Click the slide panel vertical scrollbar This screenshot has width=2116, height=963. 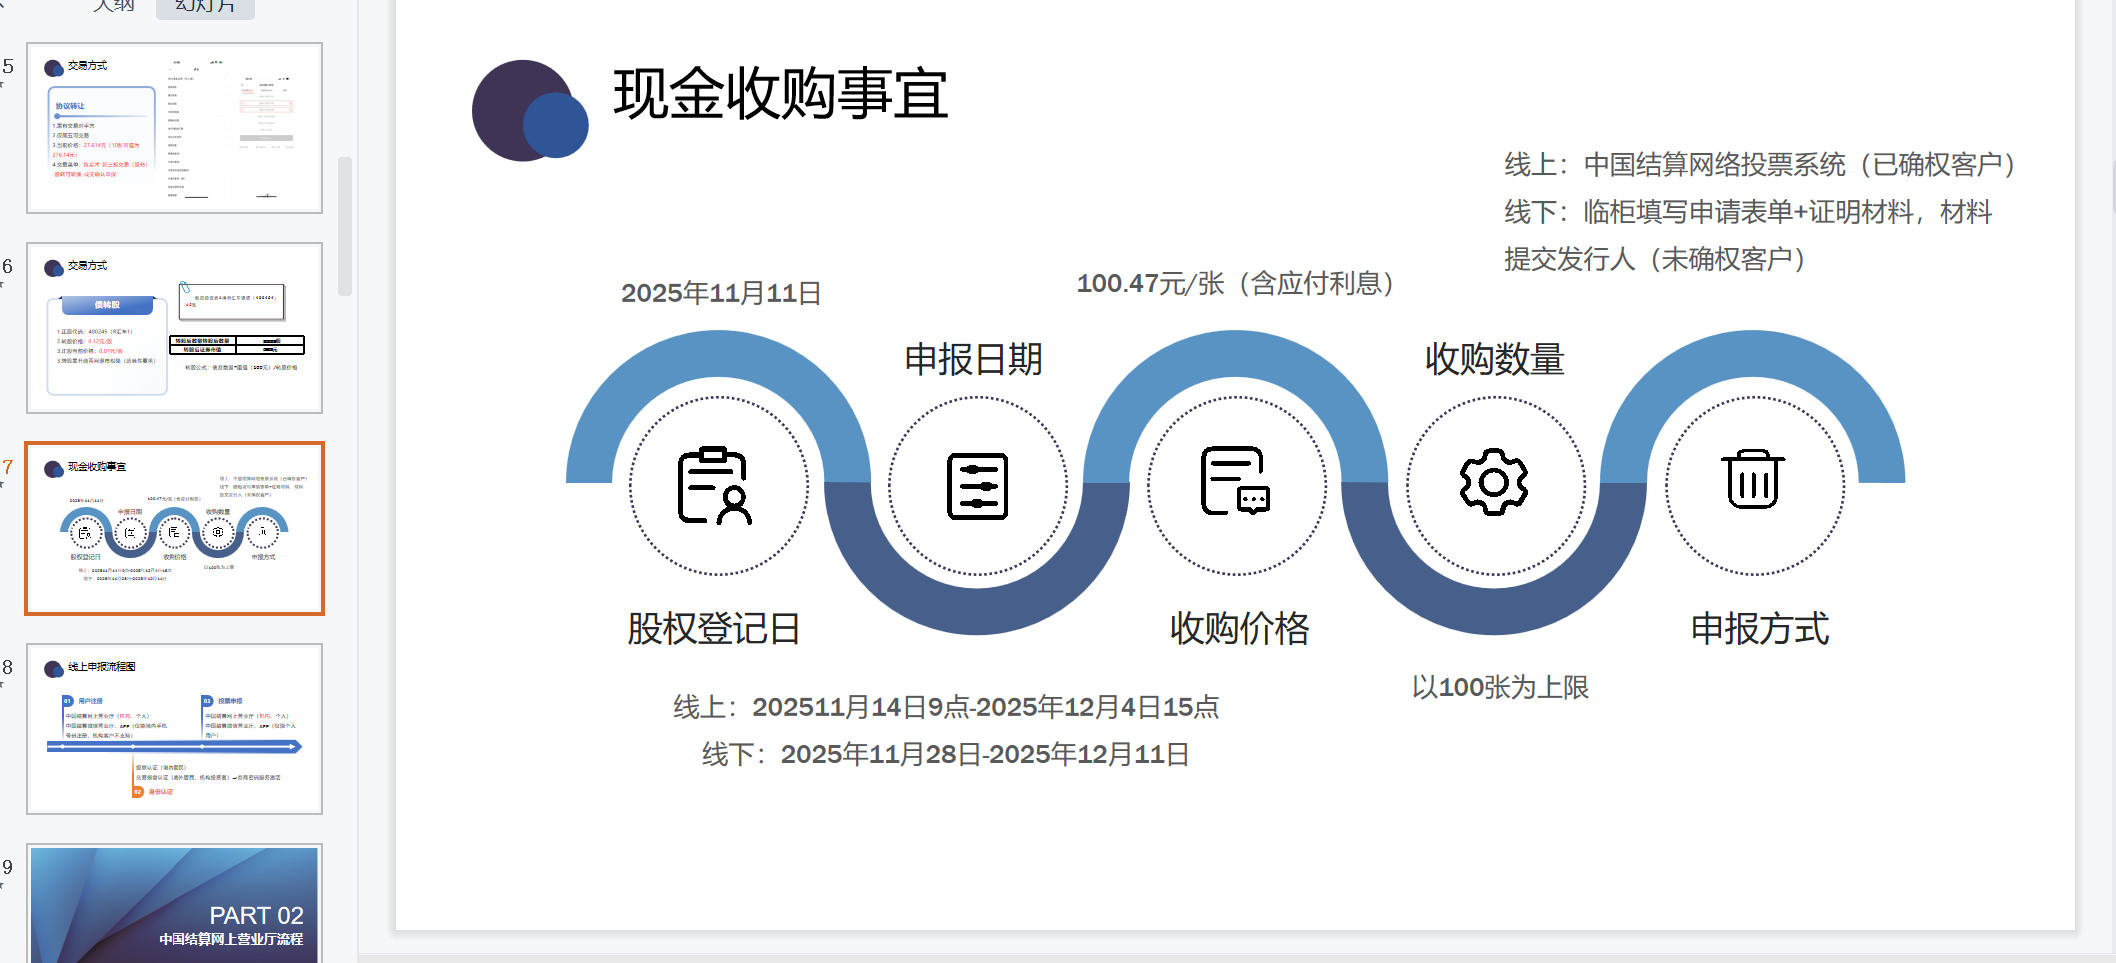click(345, 226)
